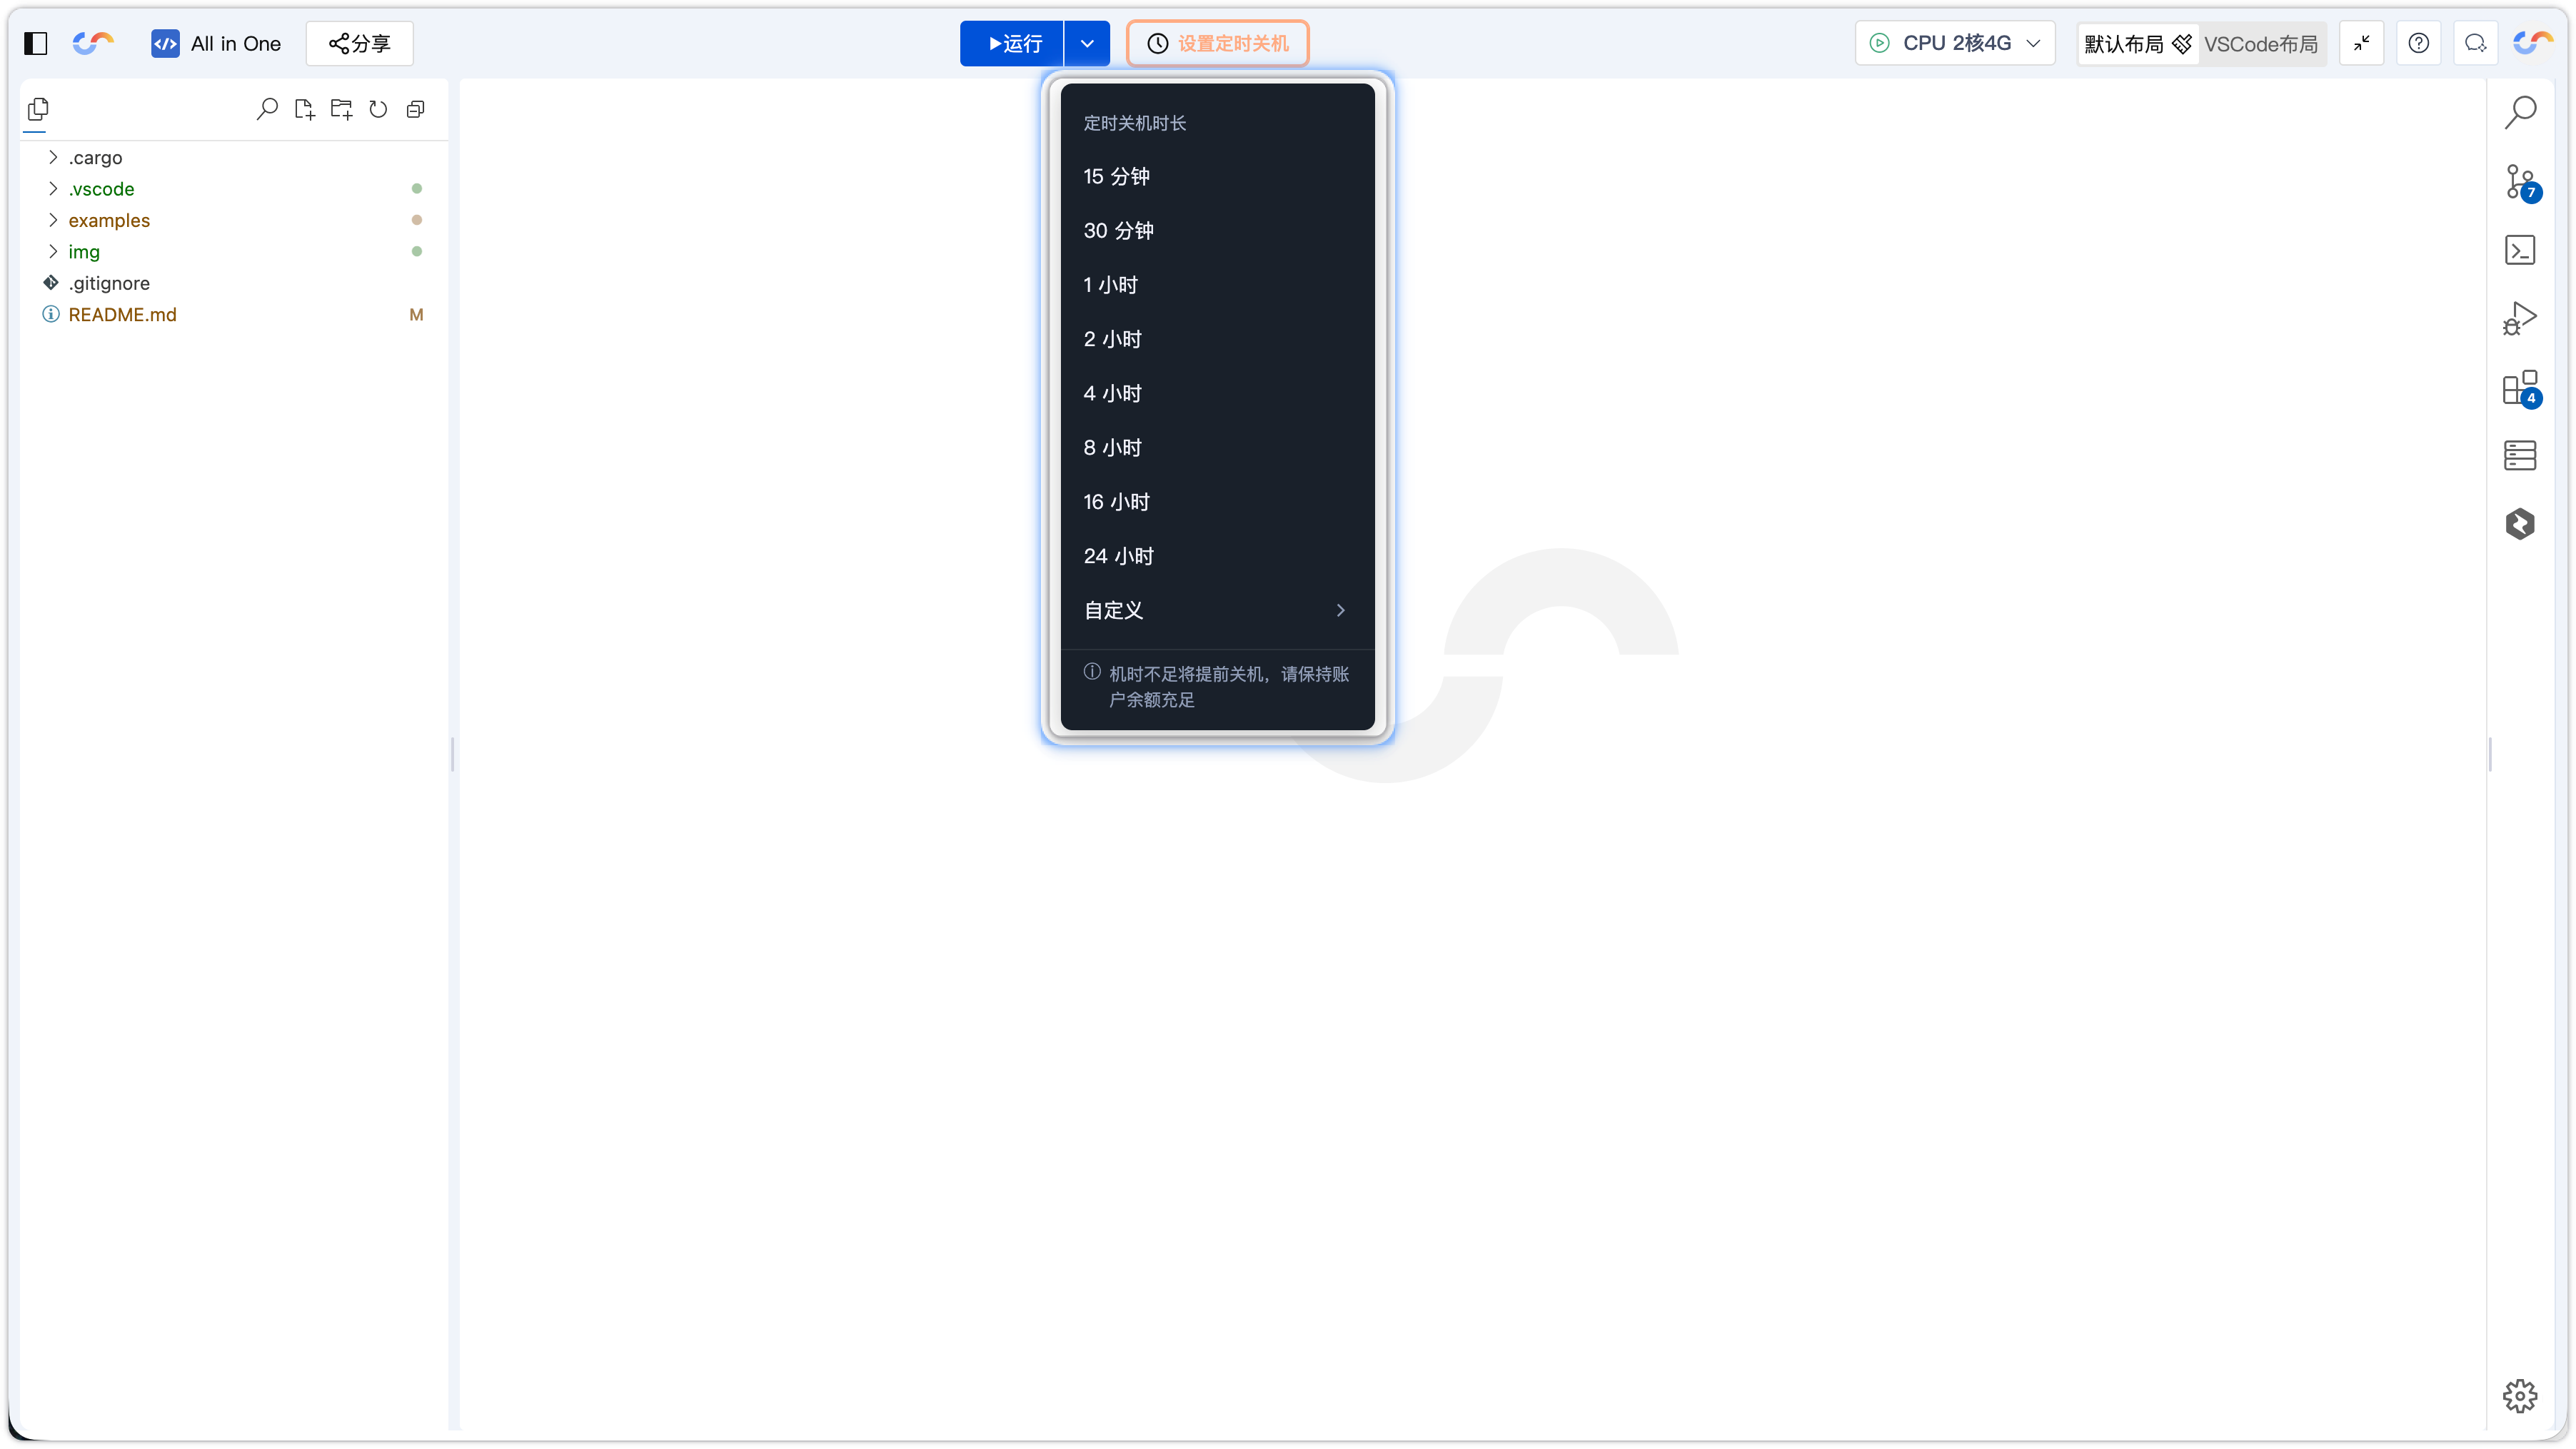Click the blue 运行 run button
2576x1449 pixels.
1011,43
